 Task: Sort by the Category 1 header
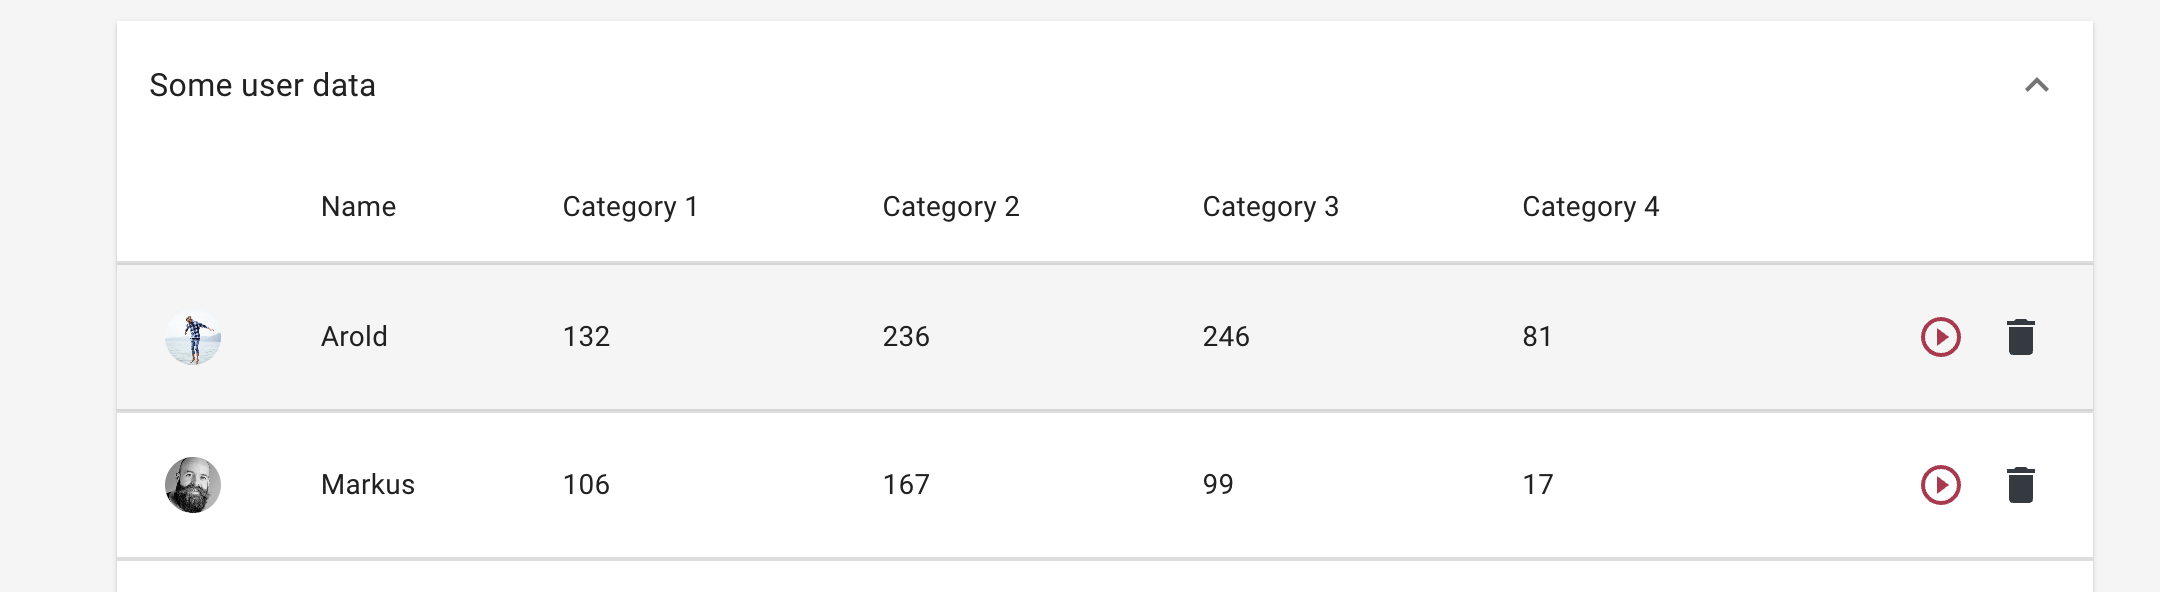click(x=630, y=207)
